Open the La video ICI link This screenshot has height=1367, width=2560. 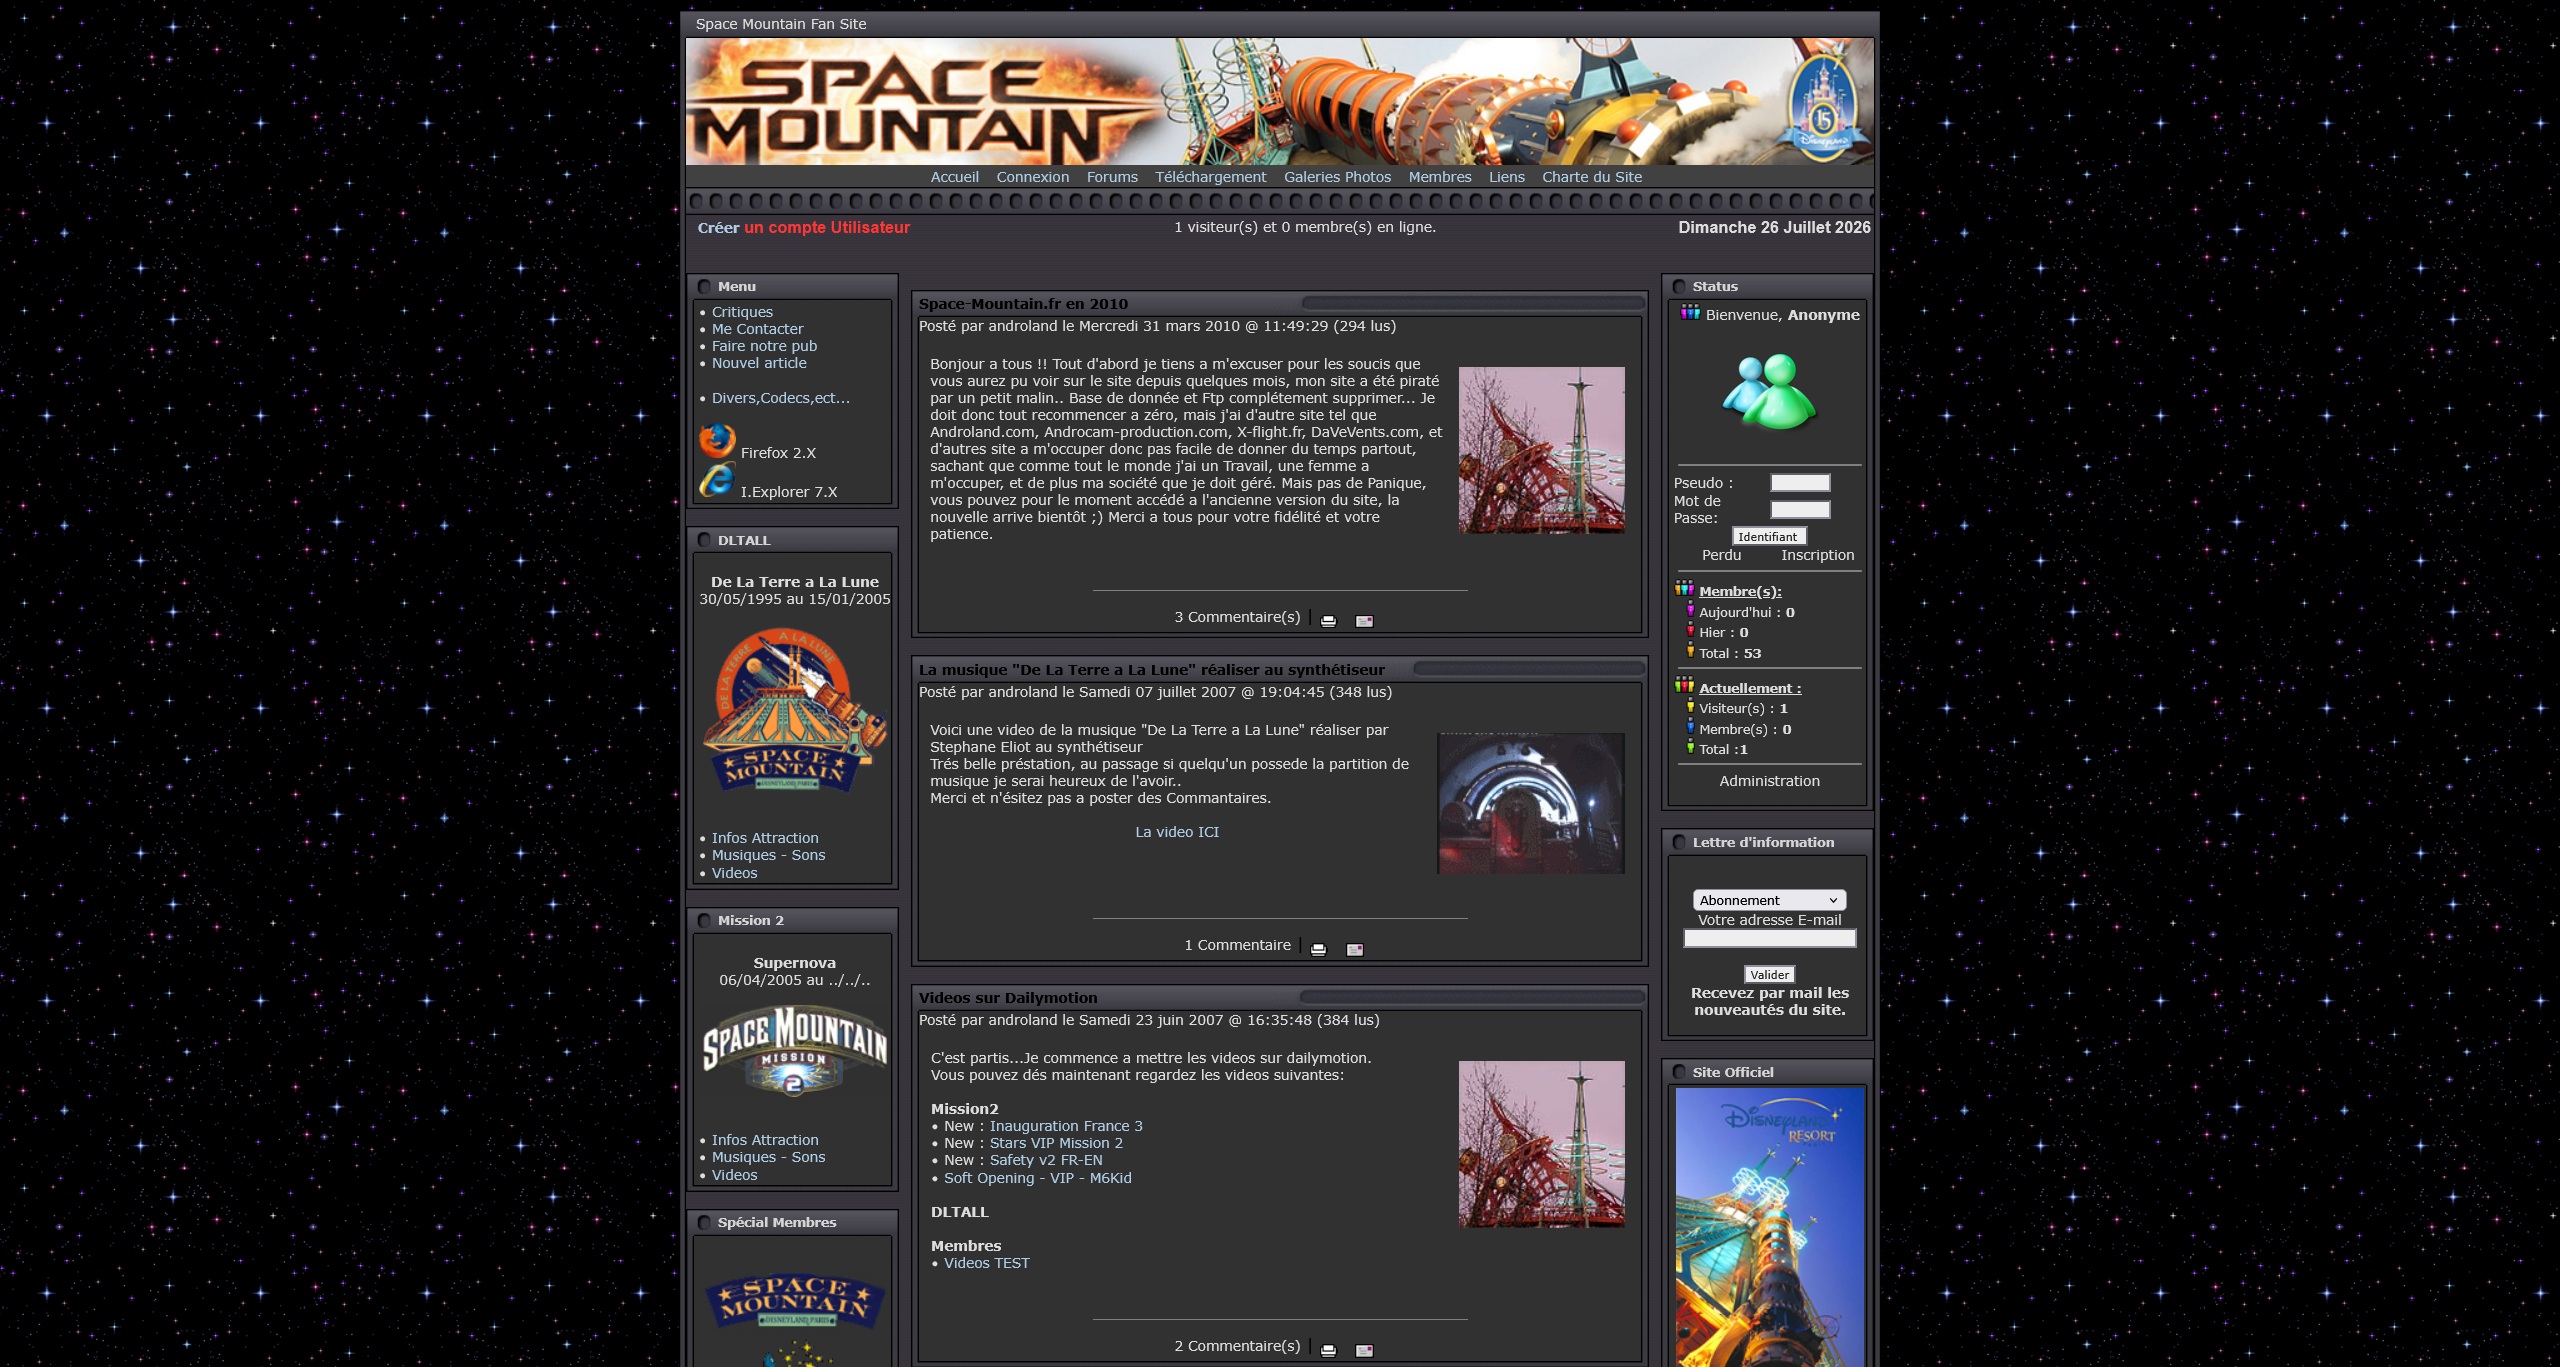(x=1177, y=832)
